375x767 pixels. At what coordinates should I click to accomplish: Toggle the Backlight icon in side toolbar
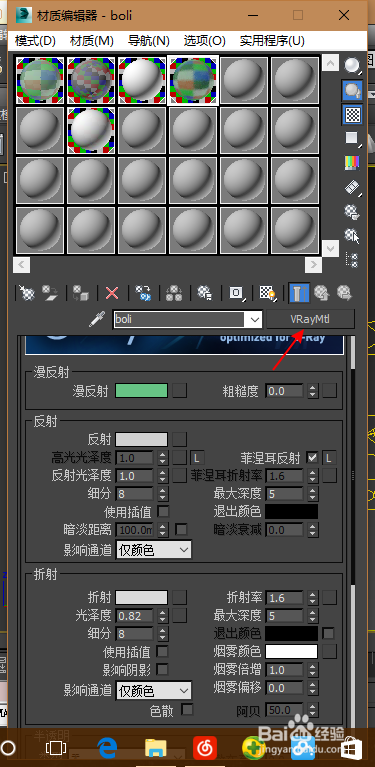pos(352,90)
